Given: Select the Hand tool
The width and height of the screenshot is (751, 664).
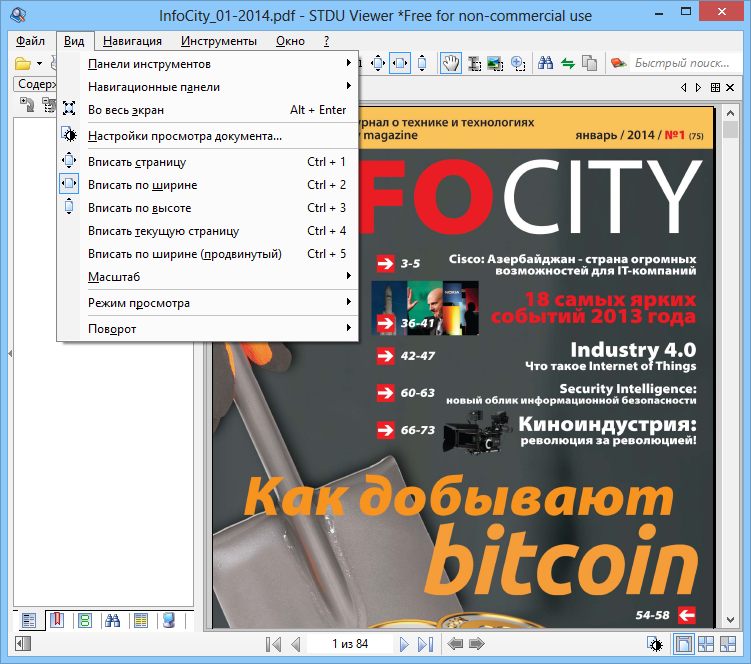Looking at the screenshot, I should point(451,63).
